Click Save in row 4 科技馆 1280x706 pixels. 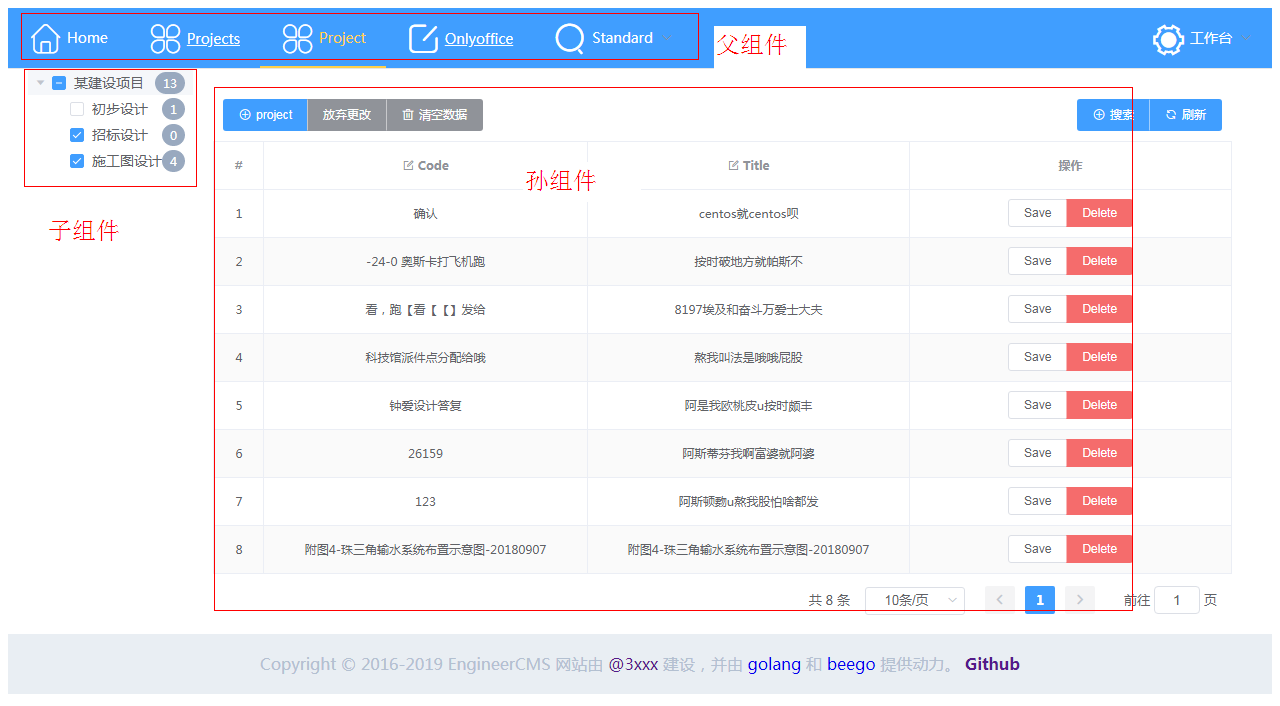[x=1037, y=357]
